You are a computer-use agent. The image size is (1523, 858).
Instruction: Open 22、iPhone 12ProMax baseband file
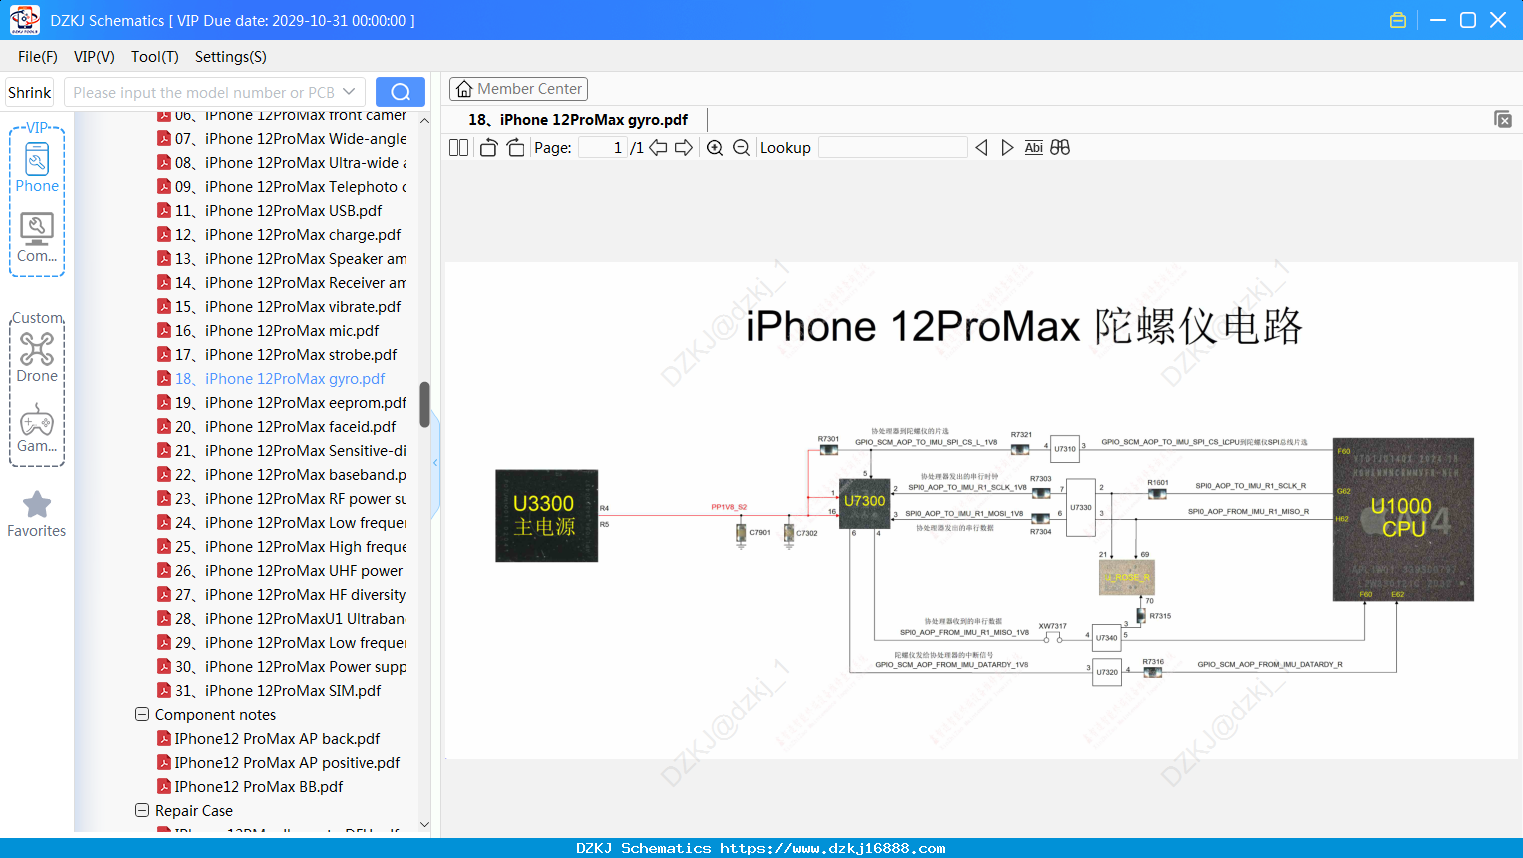(x=283, y=475)
